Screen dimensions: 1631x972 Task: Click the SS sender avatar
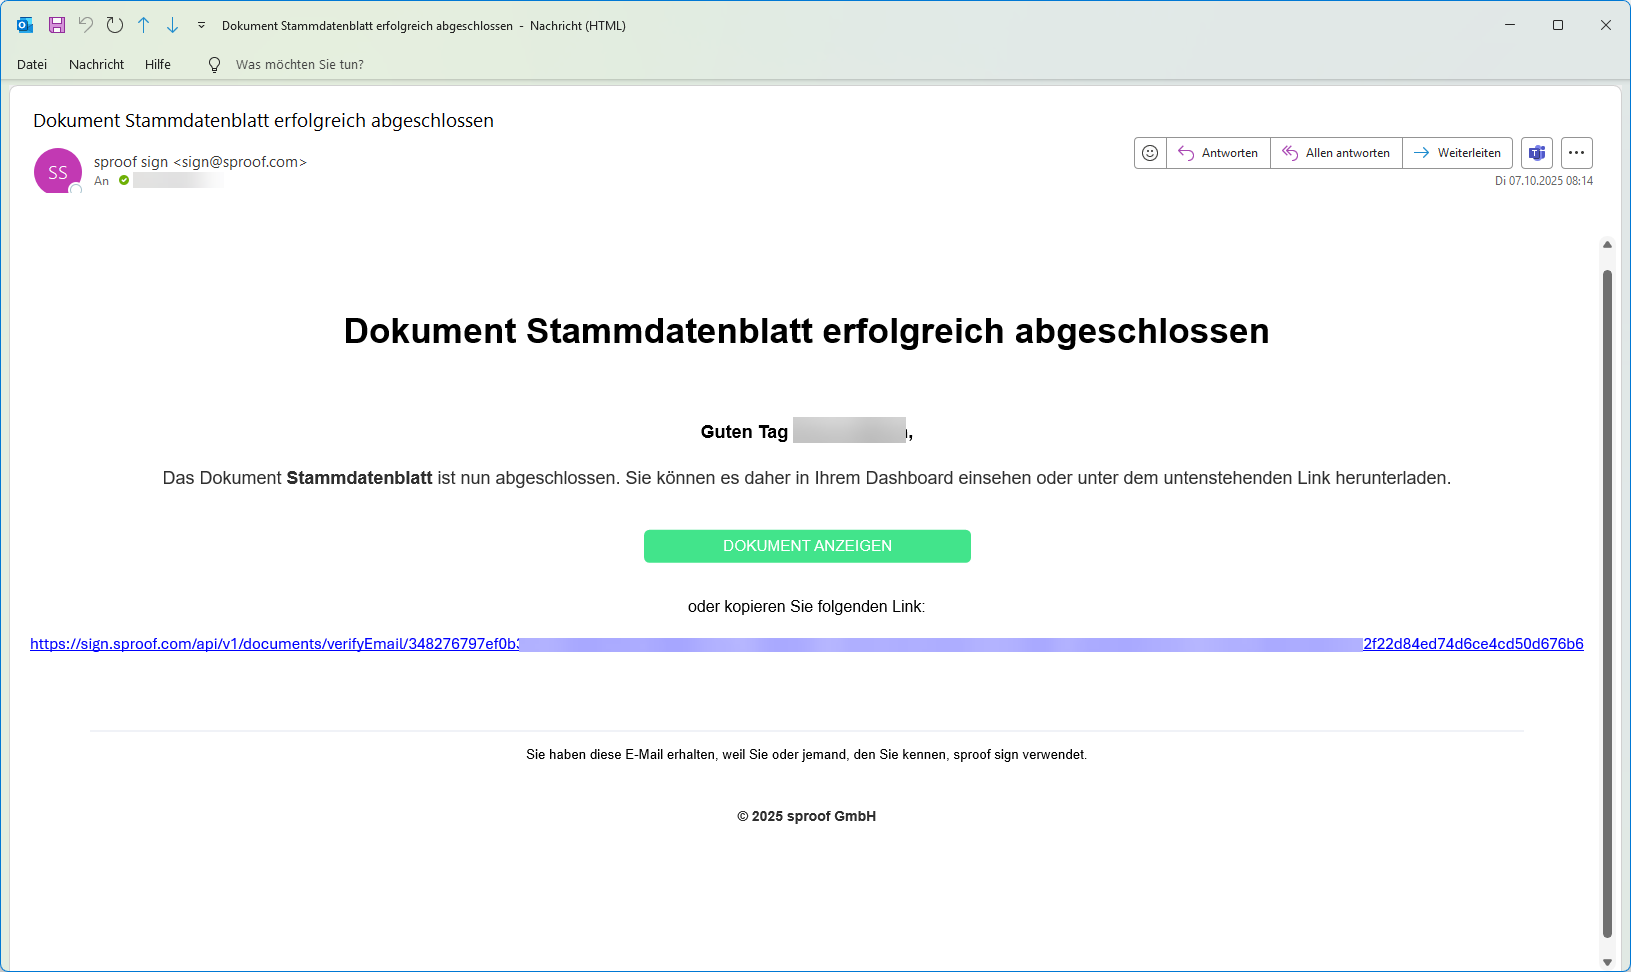57,171
